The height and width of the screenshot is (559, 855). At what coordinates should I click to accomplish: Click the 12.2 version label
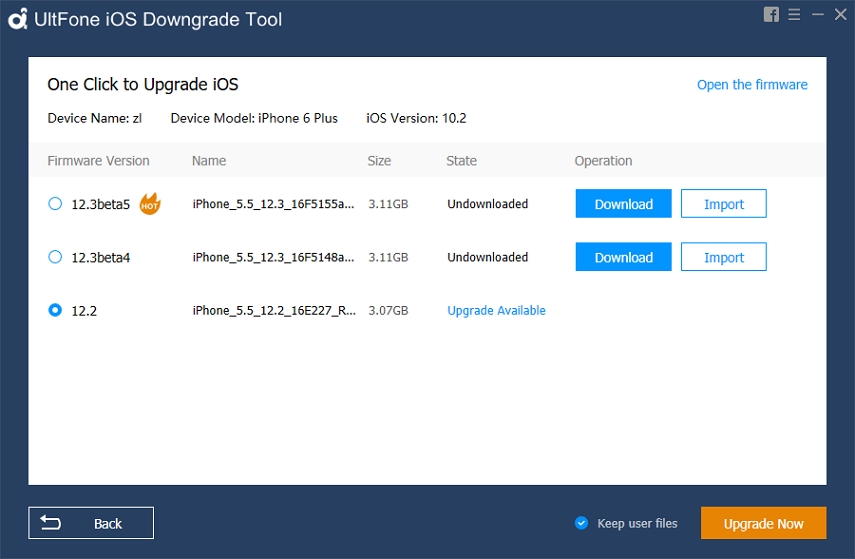tap(84, 311)
